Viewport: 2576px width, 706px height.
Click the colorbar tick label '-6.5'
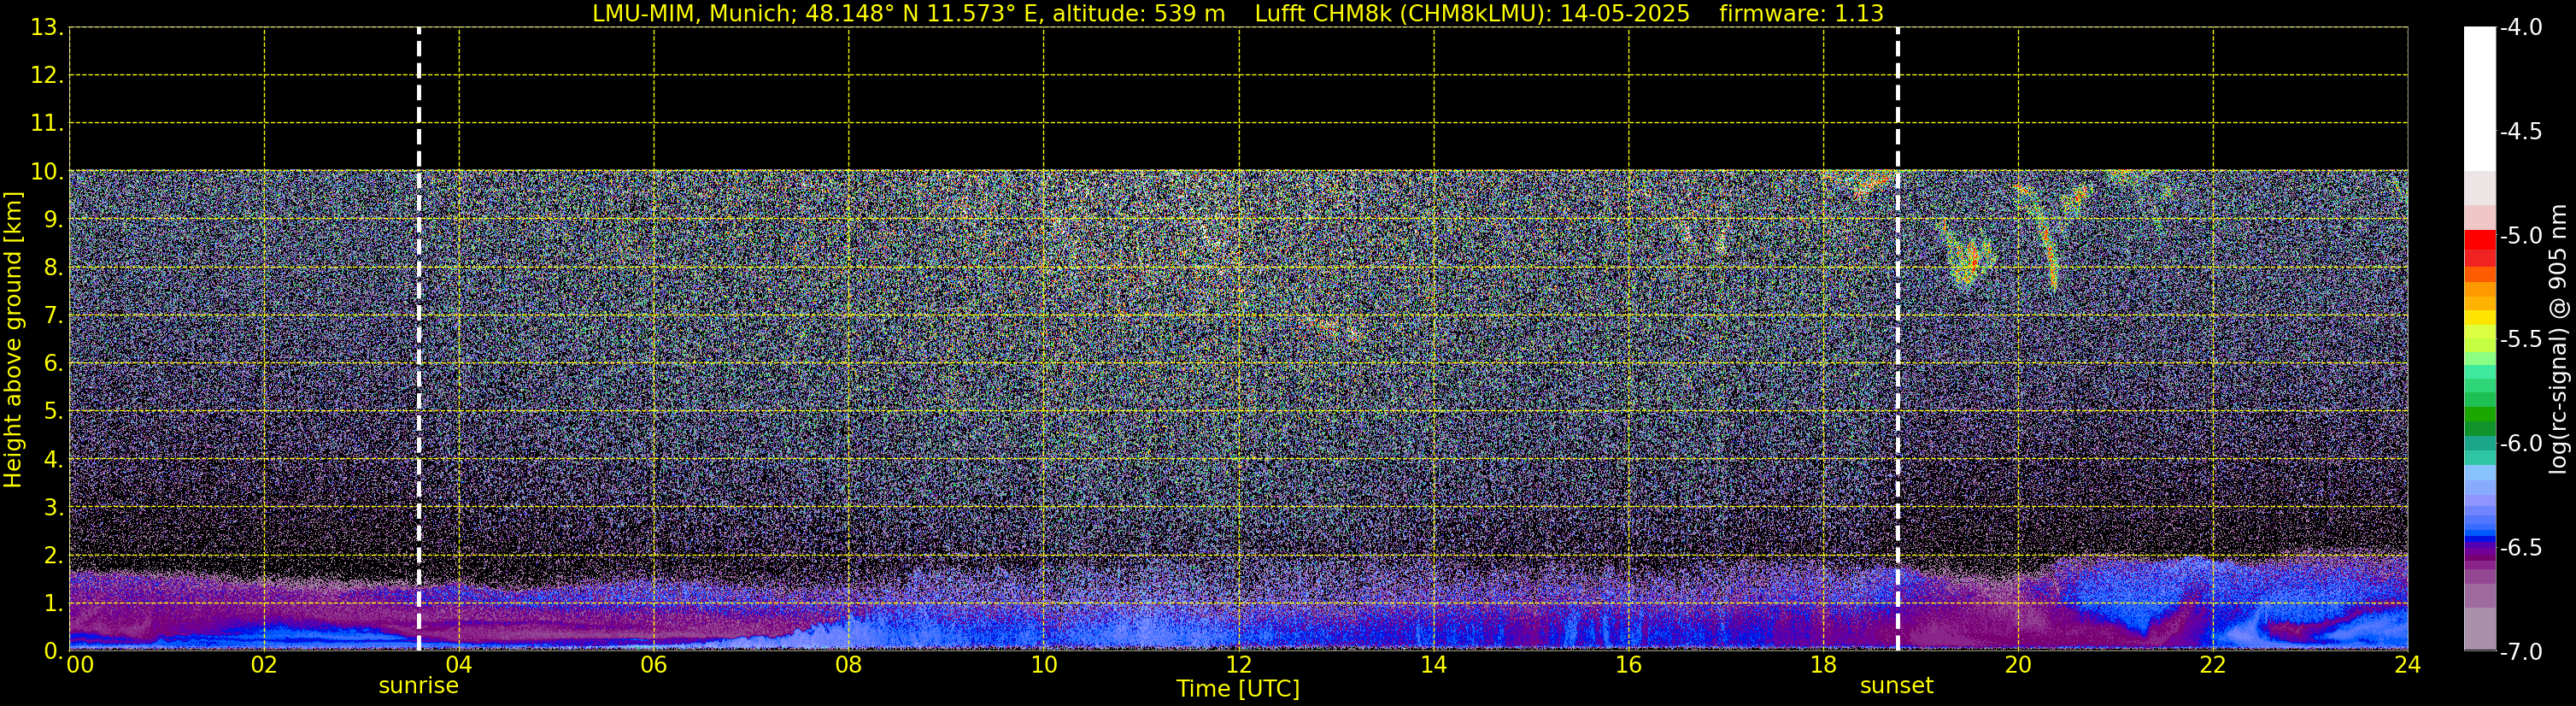pos(2520,548)
